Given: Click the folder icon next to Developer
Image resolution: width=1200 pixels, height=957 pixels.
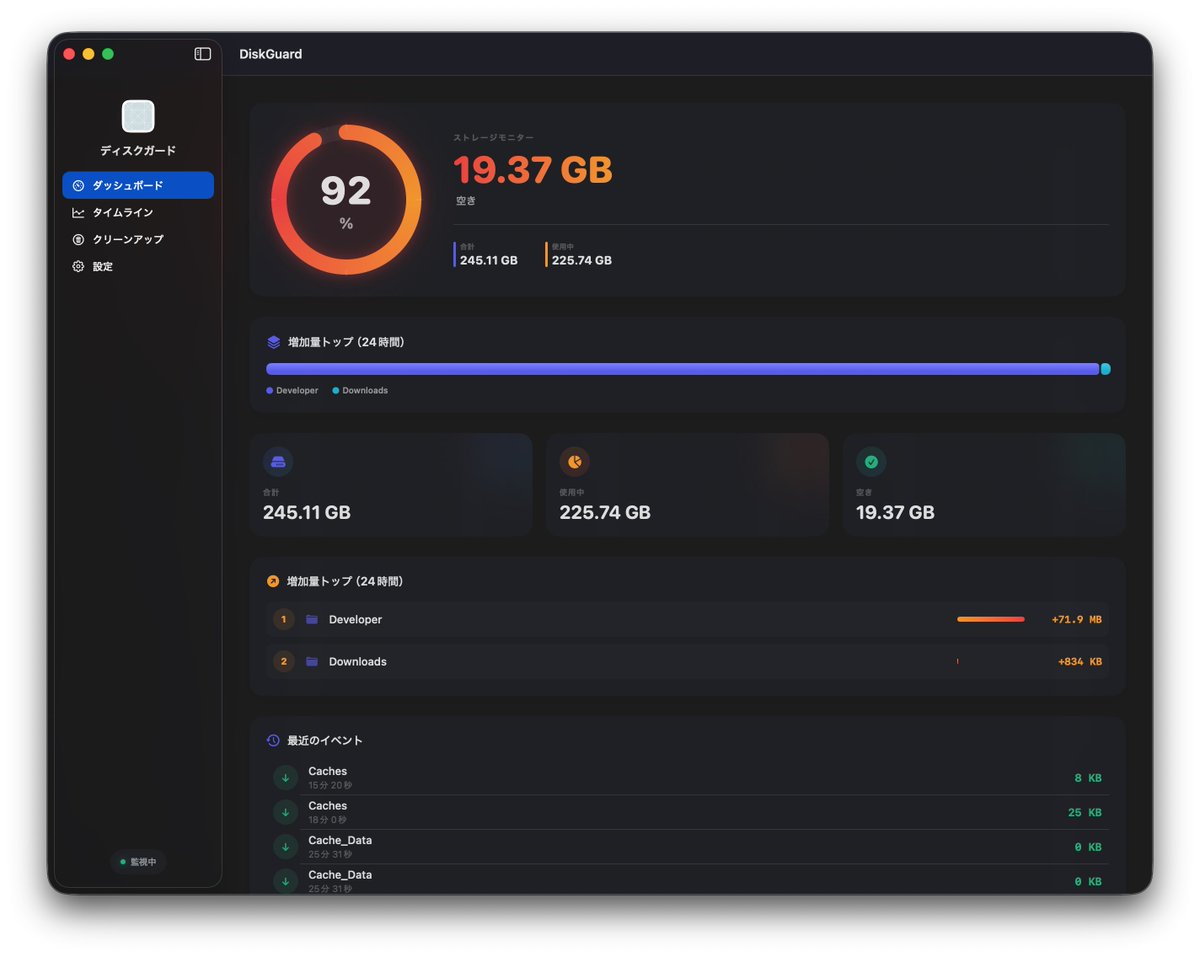Looking at the screenshot, I should (312, 619).
